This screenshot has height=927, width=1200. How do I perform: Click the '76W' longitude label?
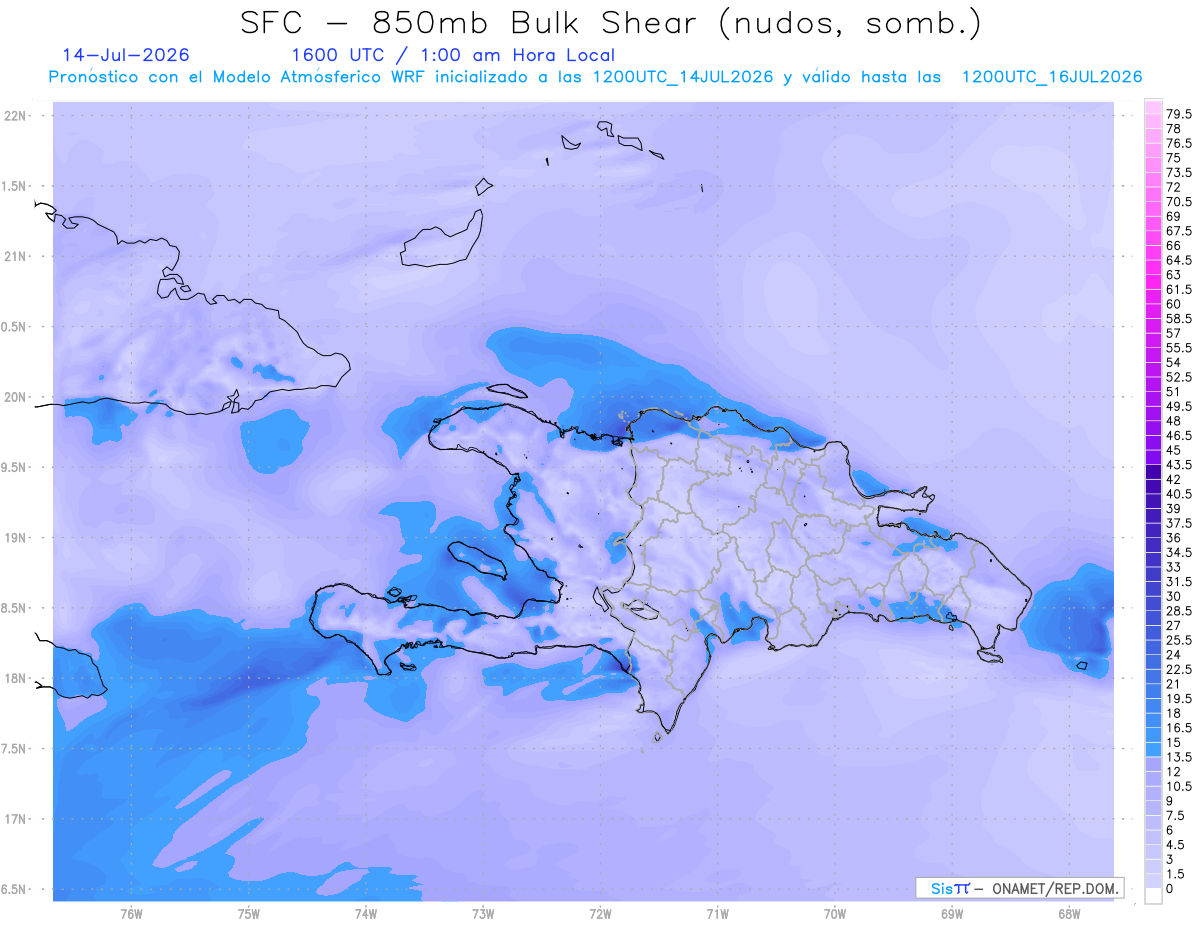pos(131,913)
